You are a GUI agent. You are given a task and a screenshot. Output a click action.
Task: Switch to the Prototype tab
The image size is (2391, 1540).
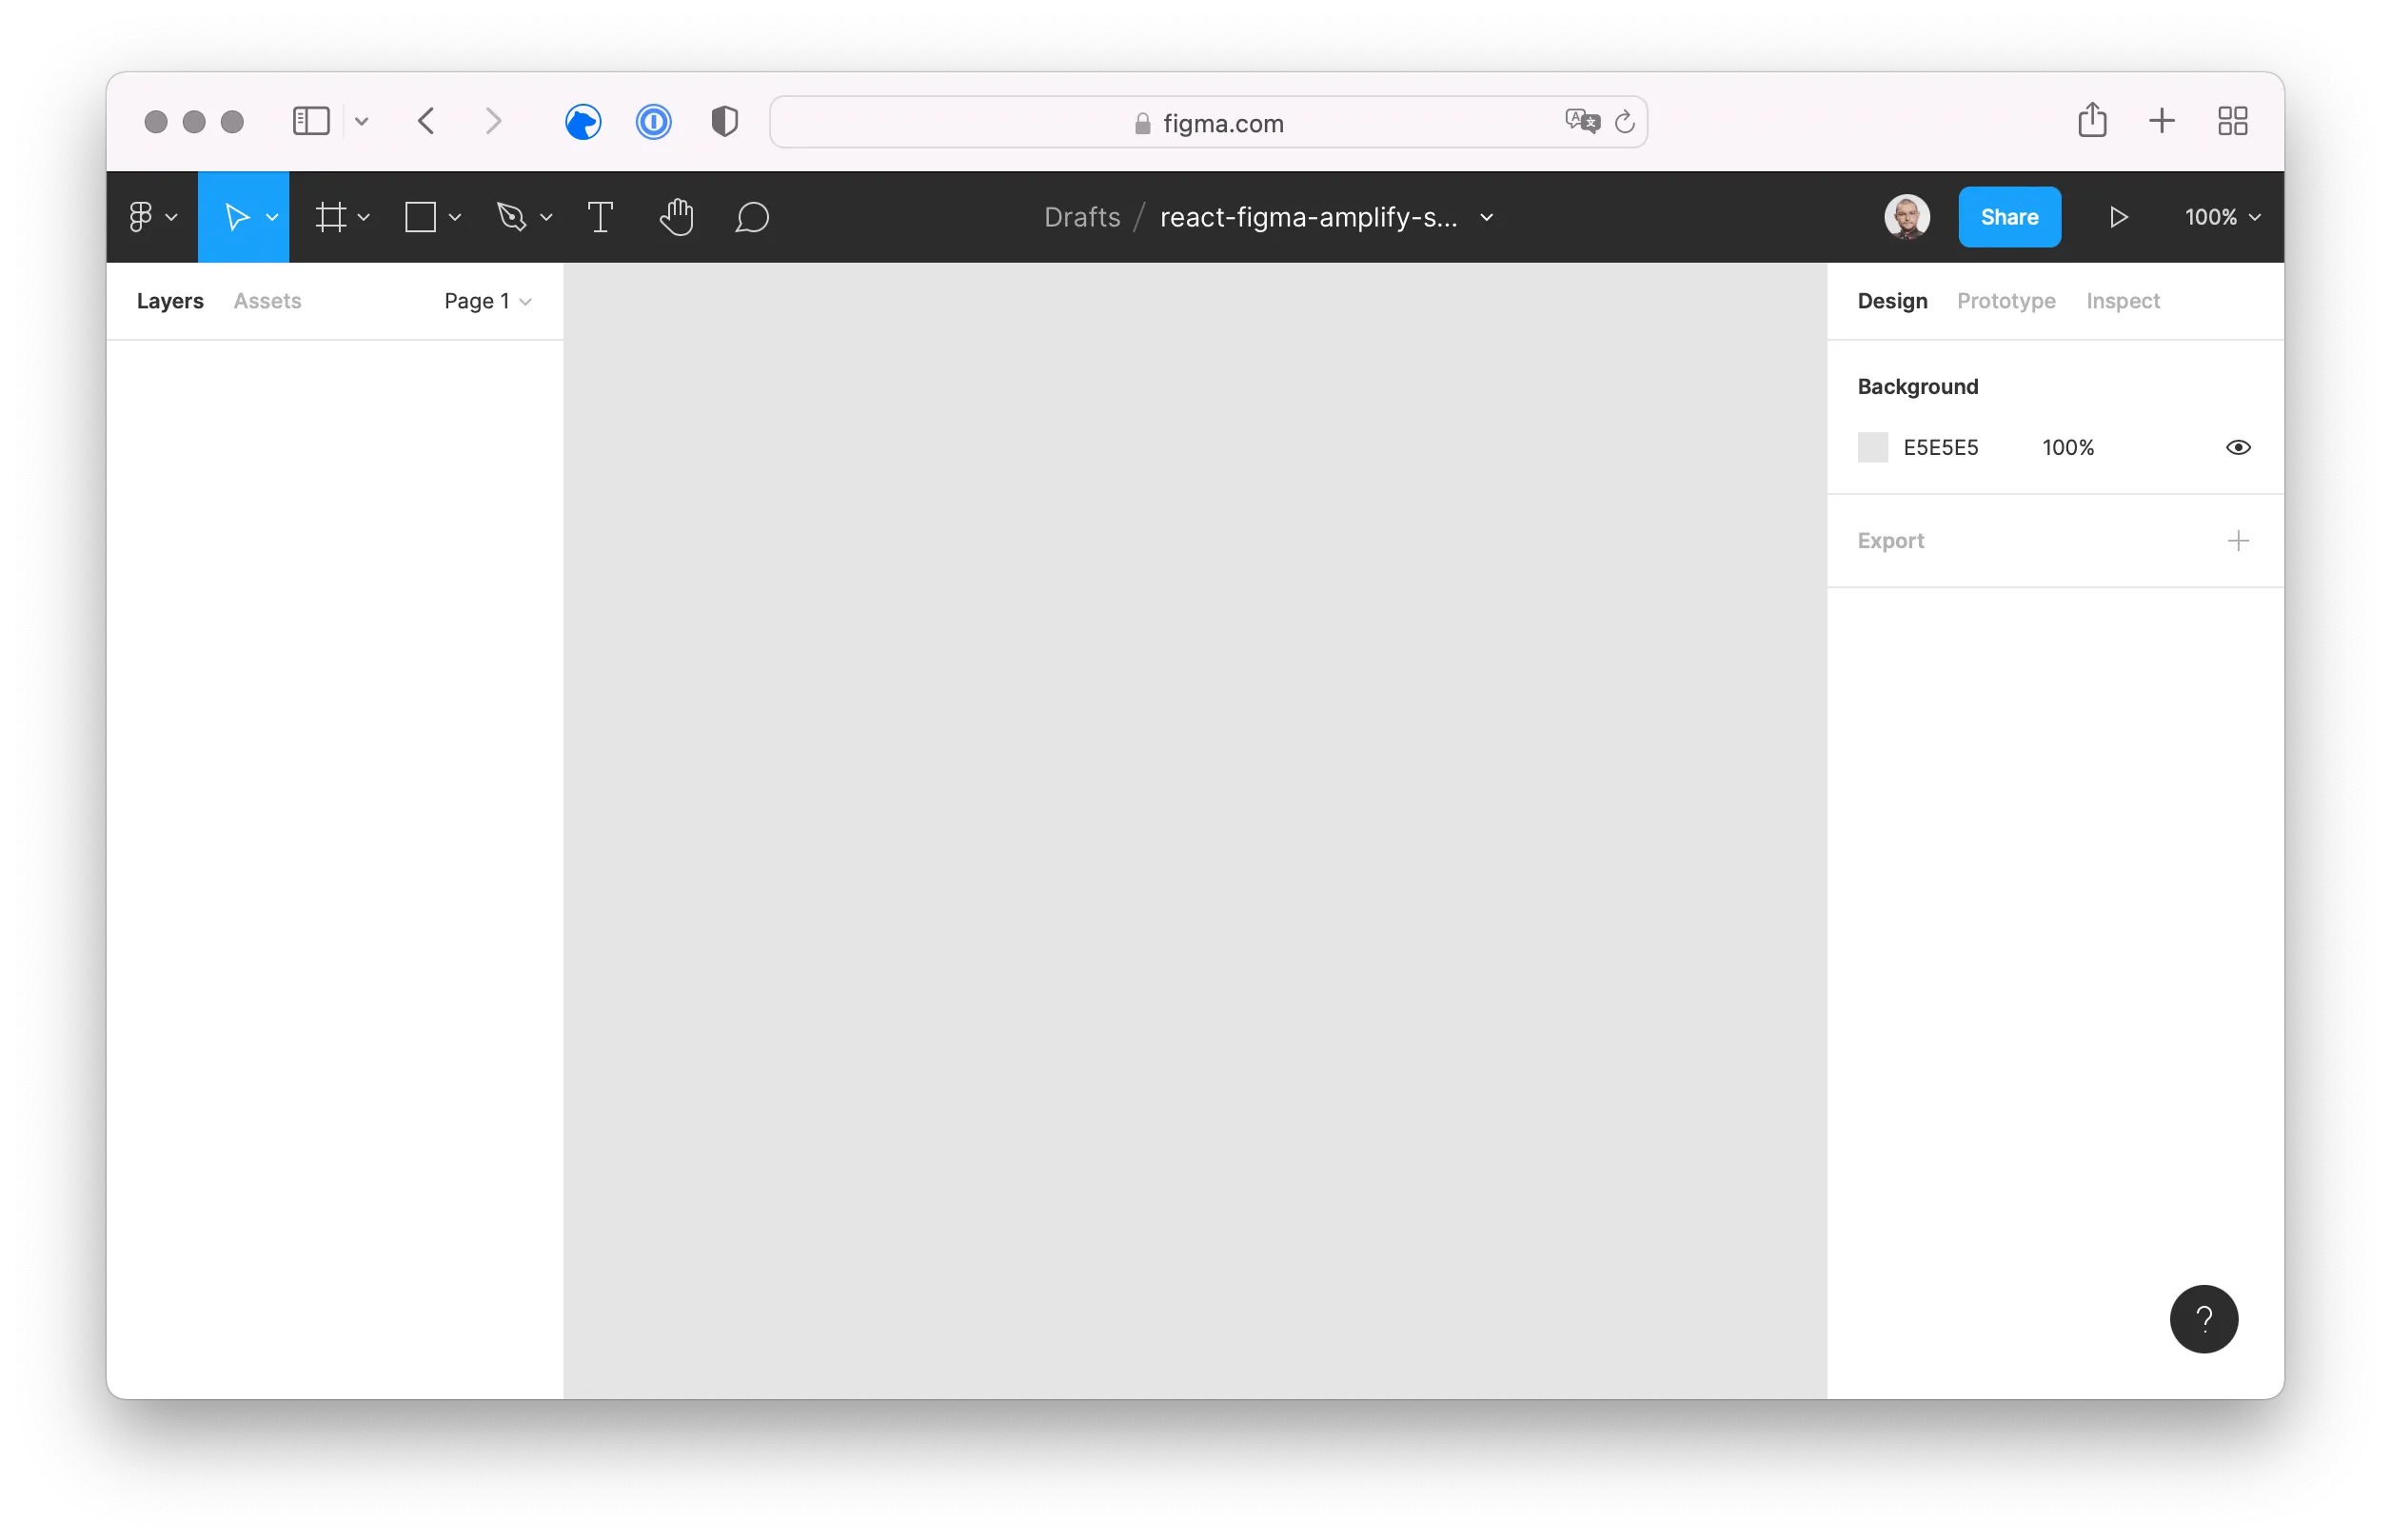click(2006, 300)
